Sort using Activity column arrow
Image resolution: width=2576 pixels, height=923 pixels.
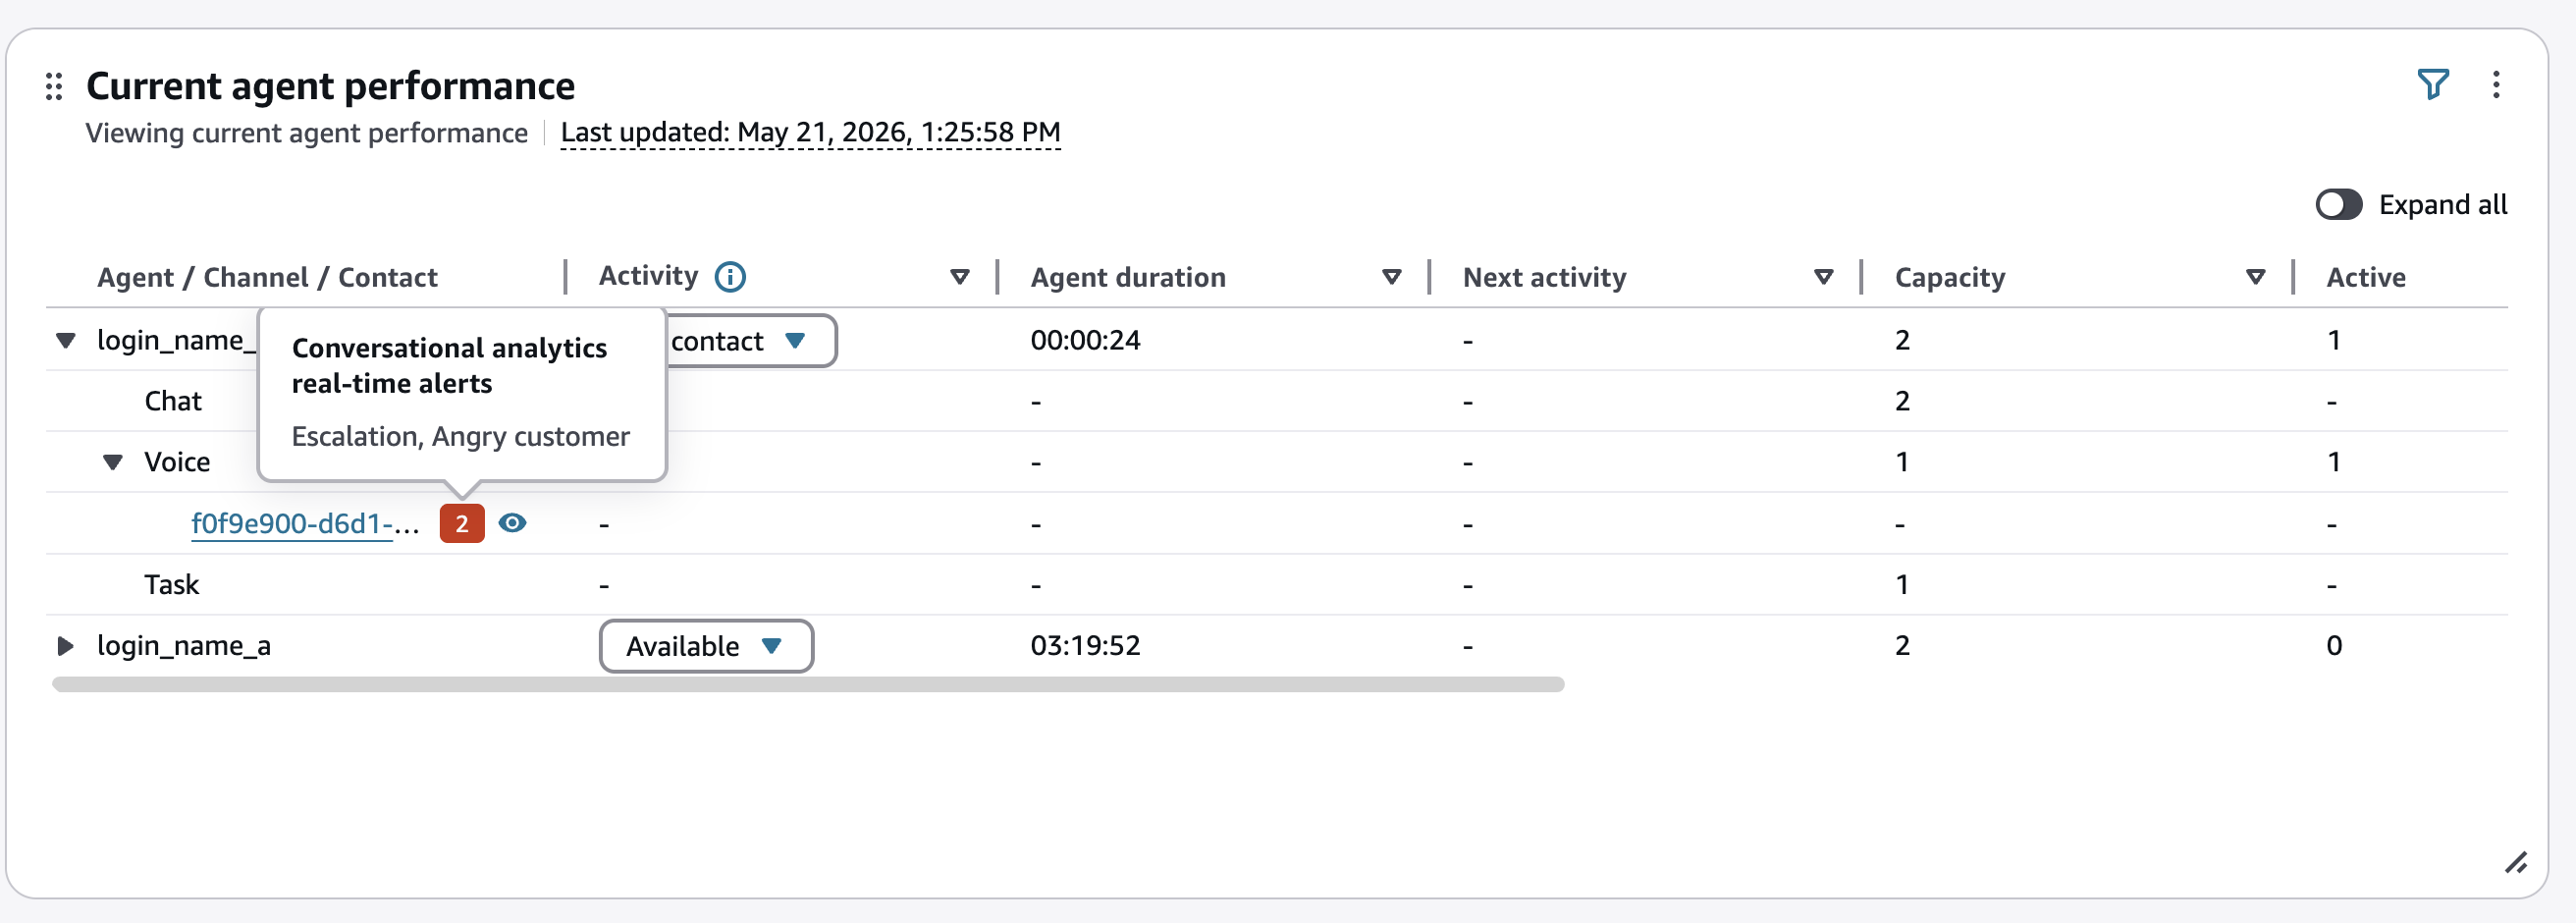[x=960, y=277]
